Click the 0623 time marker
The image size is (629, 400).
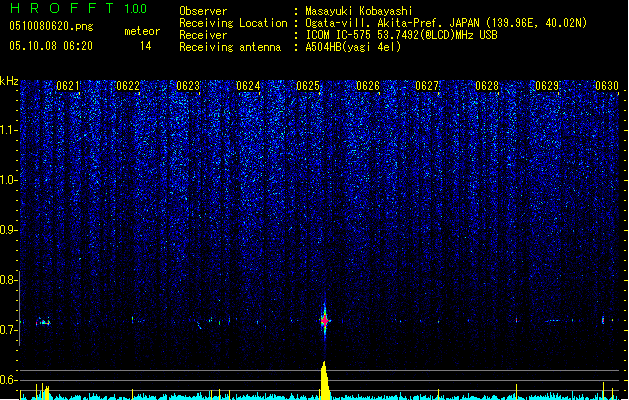188,86
